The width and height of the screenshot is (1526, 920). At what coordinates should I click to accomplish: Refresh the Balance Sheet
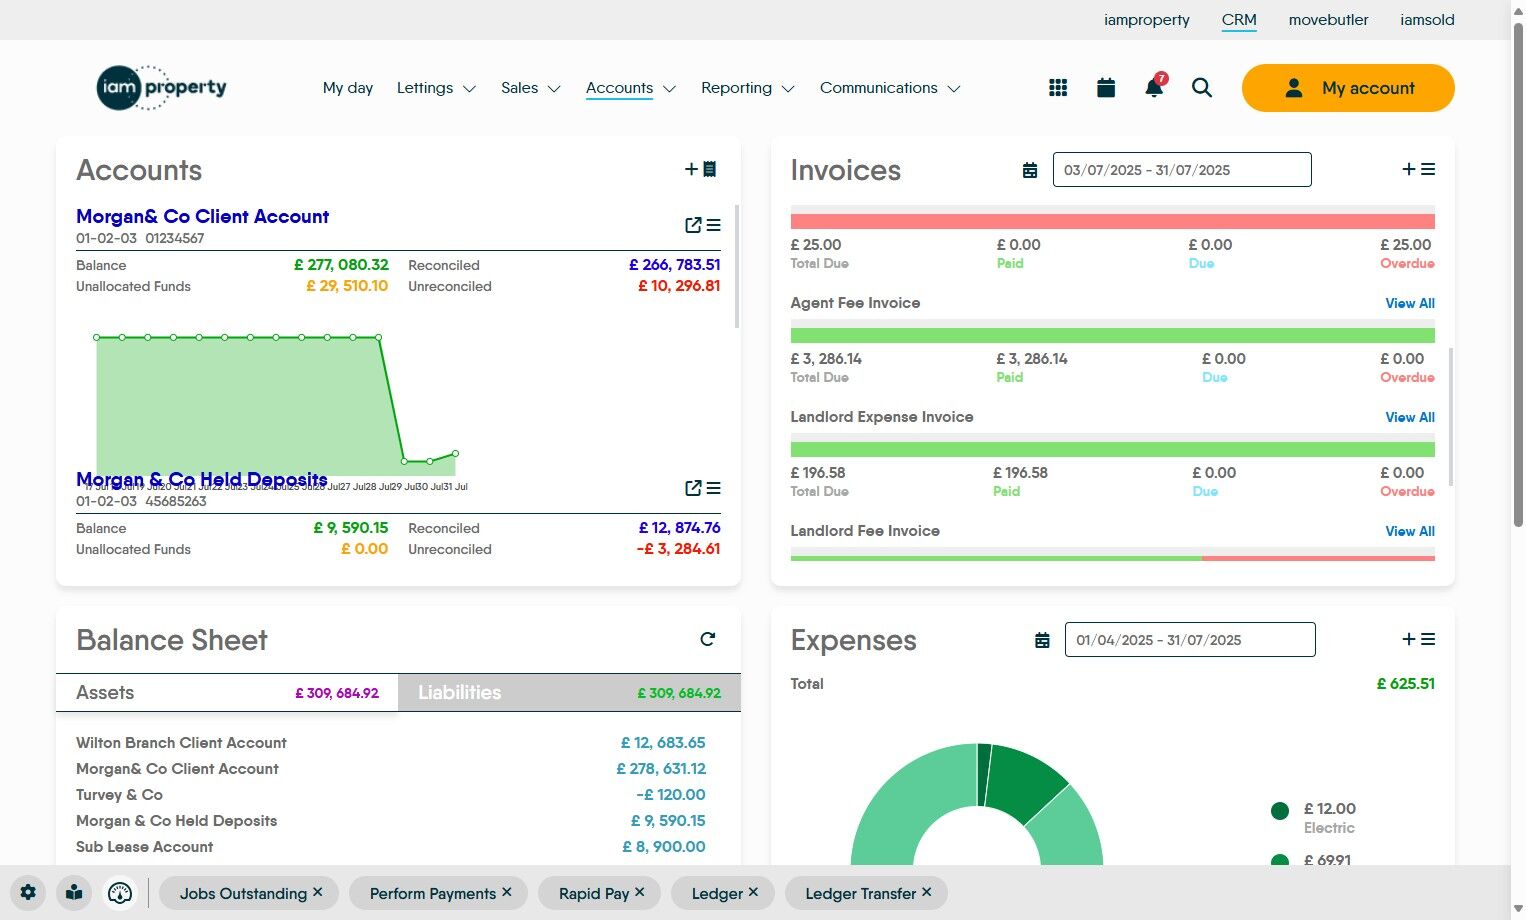coord(708,639)
